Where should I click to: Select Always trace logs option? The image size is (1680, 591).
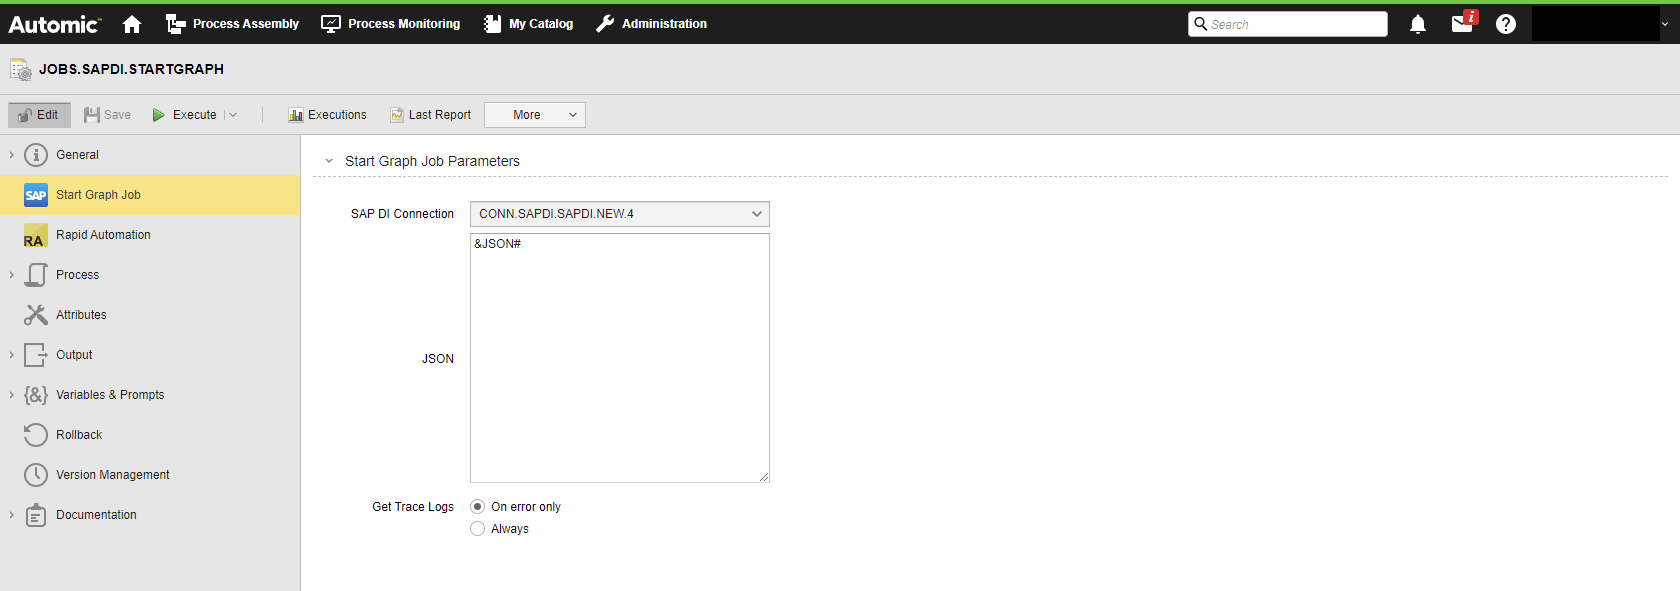(x=478, y=529)
